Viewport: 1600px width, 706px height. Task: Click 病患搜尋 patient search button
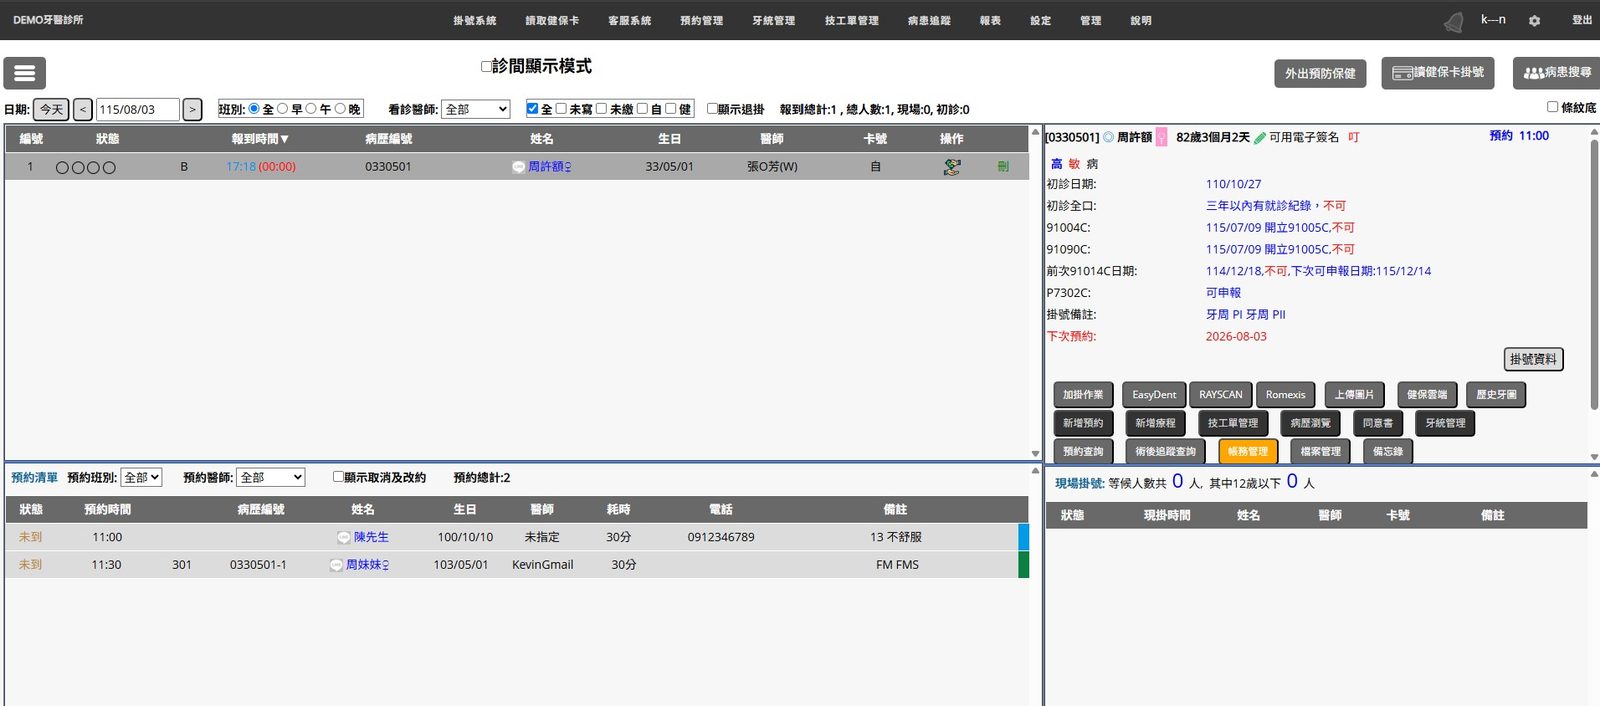point(1556,73)
